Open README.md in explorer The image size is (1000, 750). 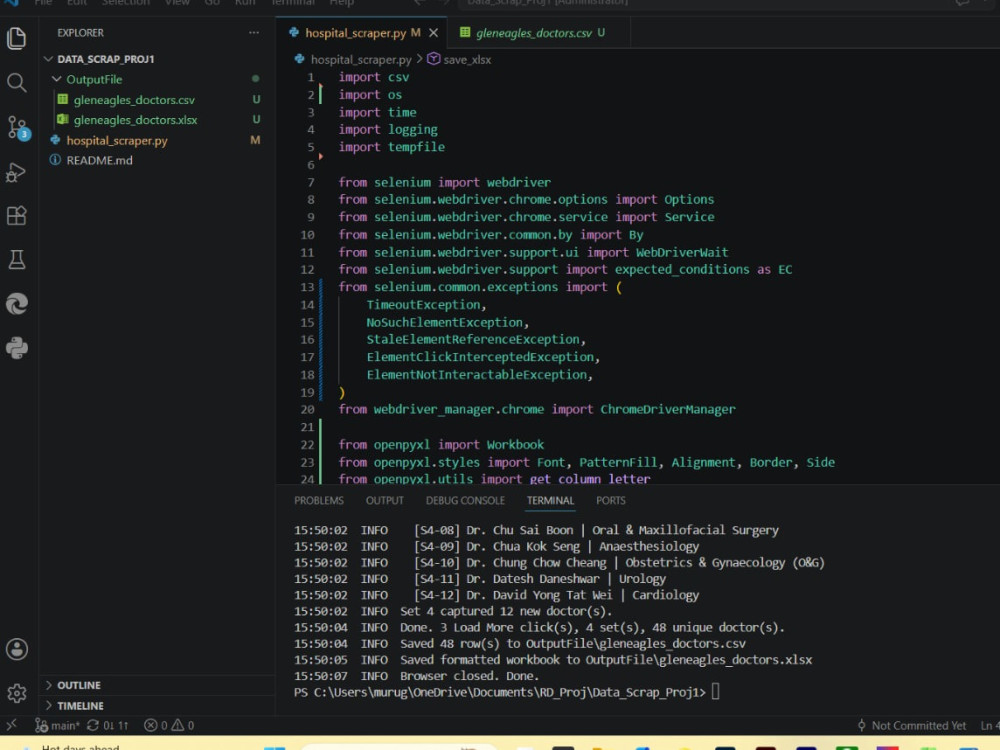(x=99, y=160)
